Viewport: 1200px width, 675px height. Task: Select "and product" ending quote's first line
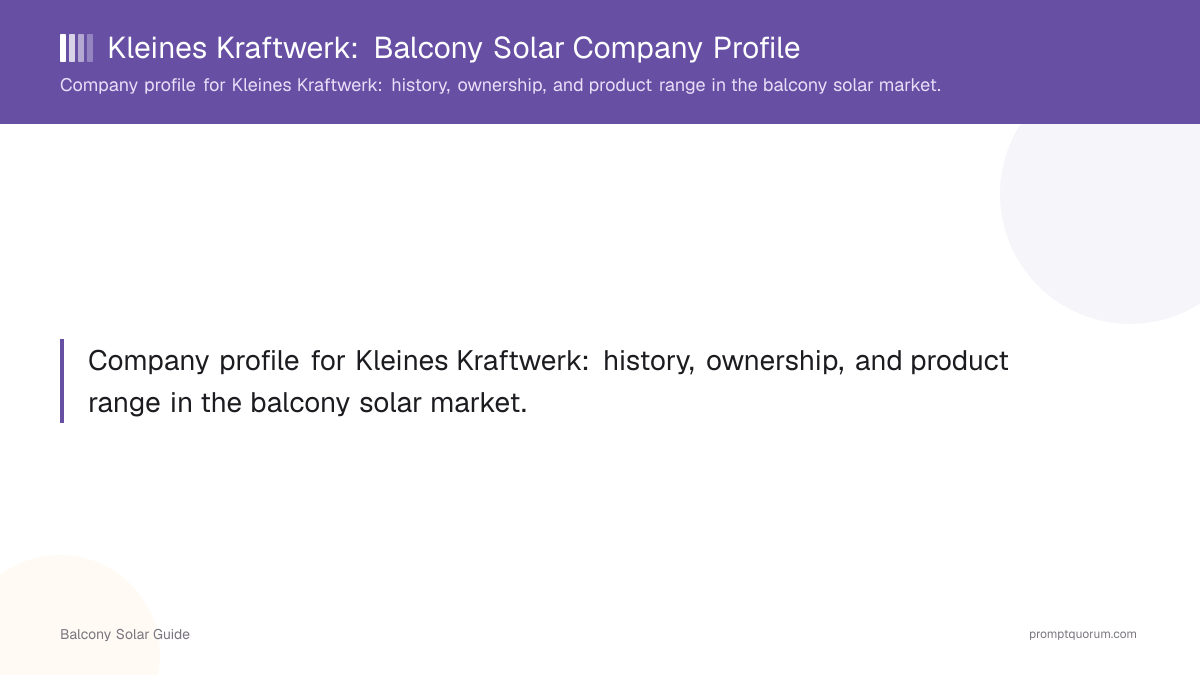point(932,360)
